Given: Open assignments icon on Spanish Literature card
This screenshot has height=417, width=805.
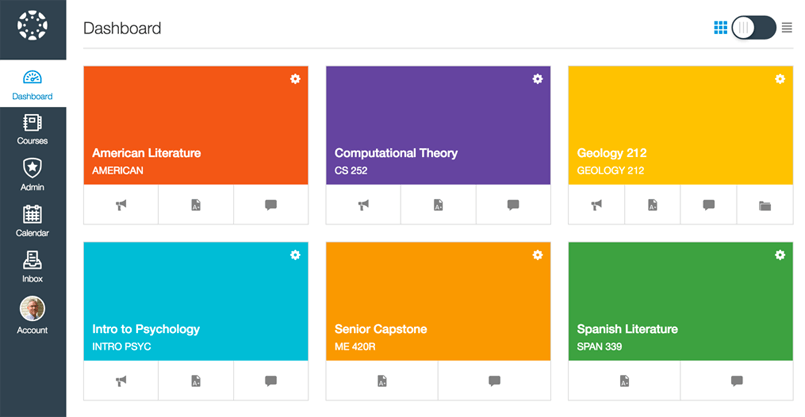Looking at the screenshot, I should pyautogui.click(x=624, y=381).
